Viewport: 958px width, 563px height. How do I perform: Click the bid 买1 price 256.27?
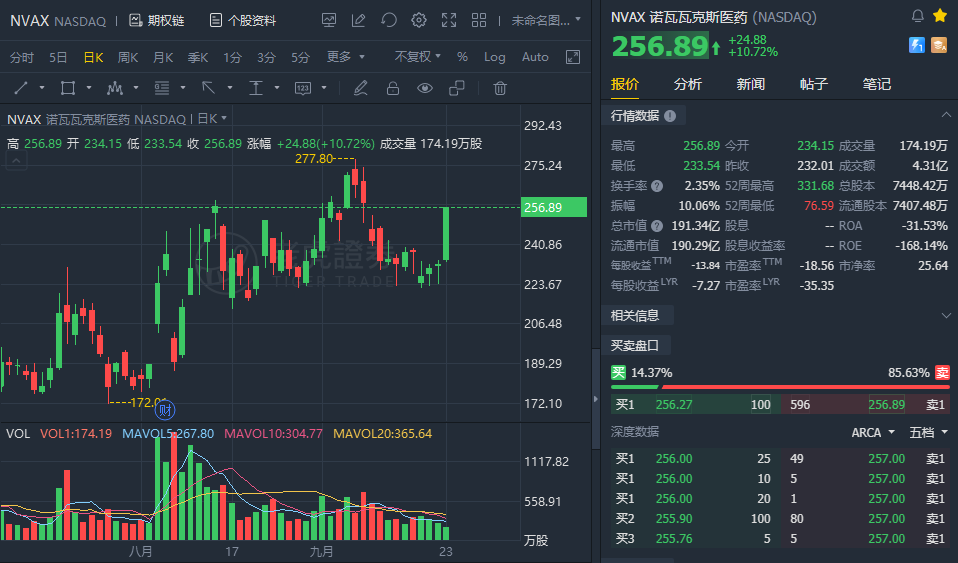click(x=674, y=405)
